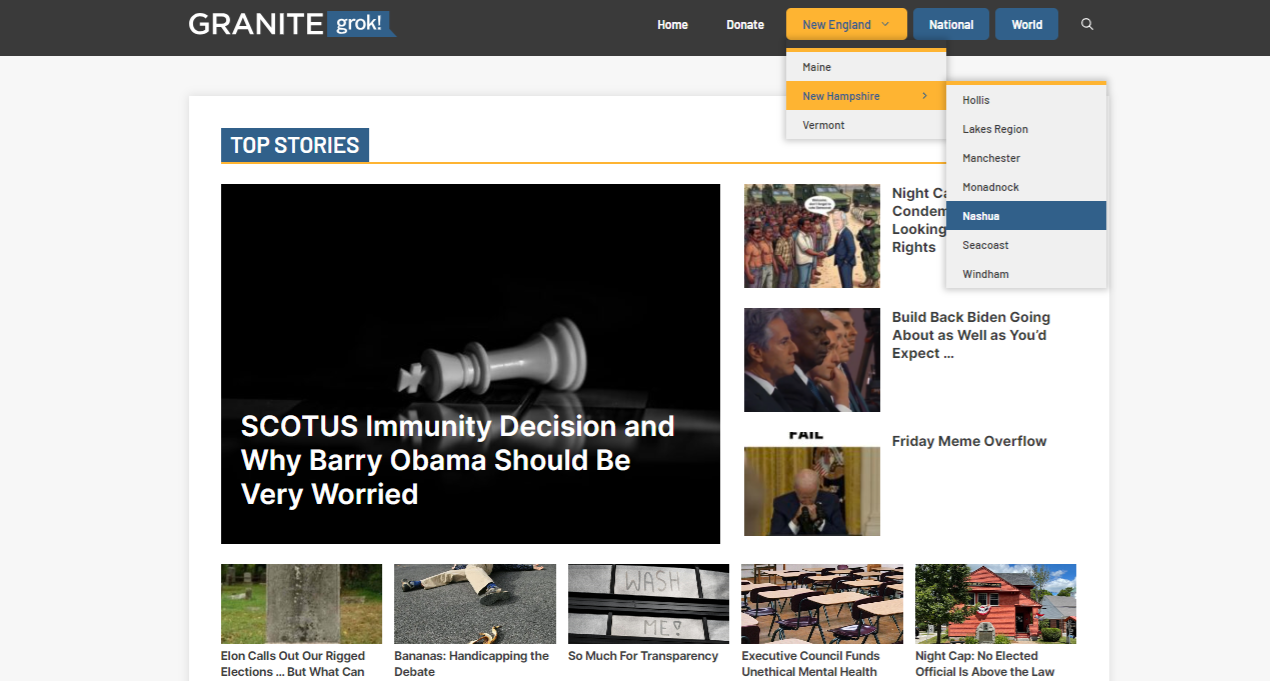Expand the New Hampshire submenu arrow
1270x681 pixels.
tap(925, 96)
